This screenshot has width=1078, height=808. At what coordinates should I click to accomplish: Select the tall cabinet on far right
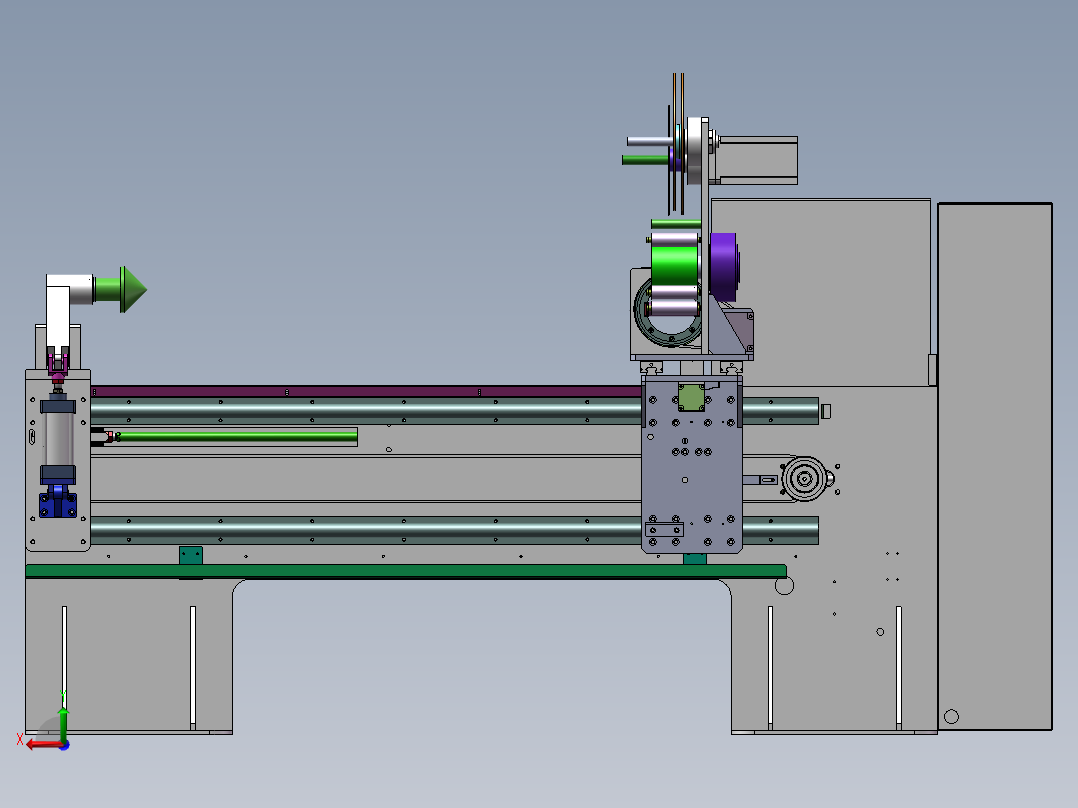(x=995, y=466)
